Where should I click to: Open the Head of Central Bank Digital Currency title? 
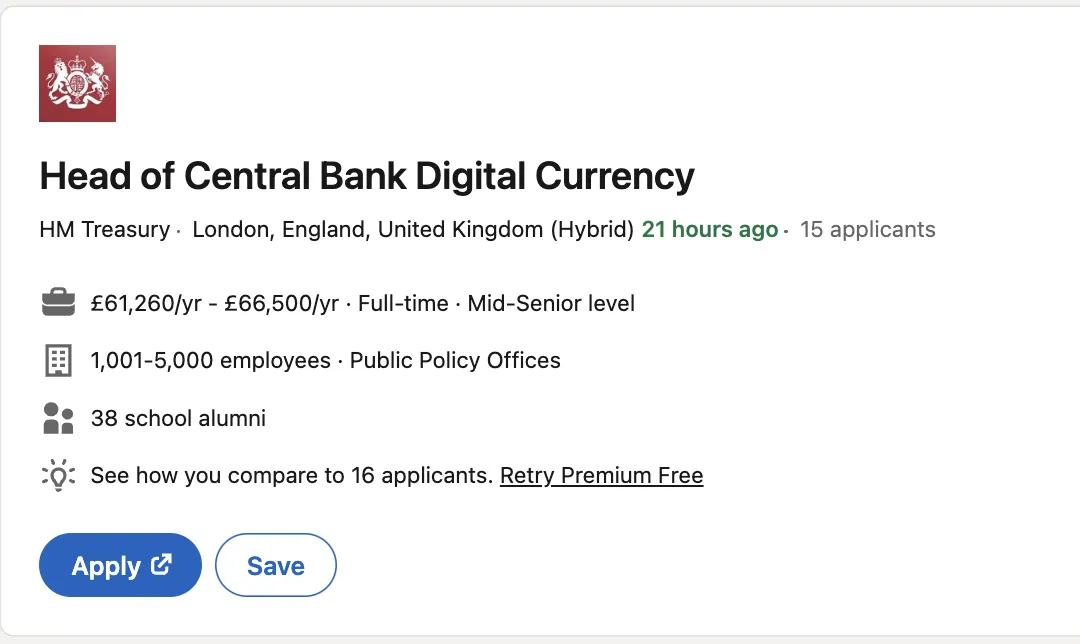pos(367,176)
